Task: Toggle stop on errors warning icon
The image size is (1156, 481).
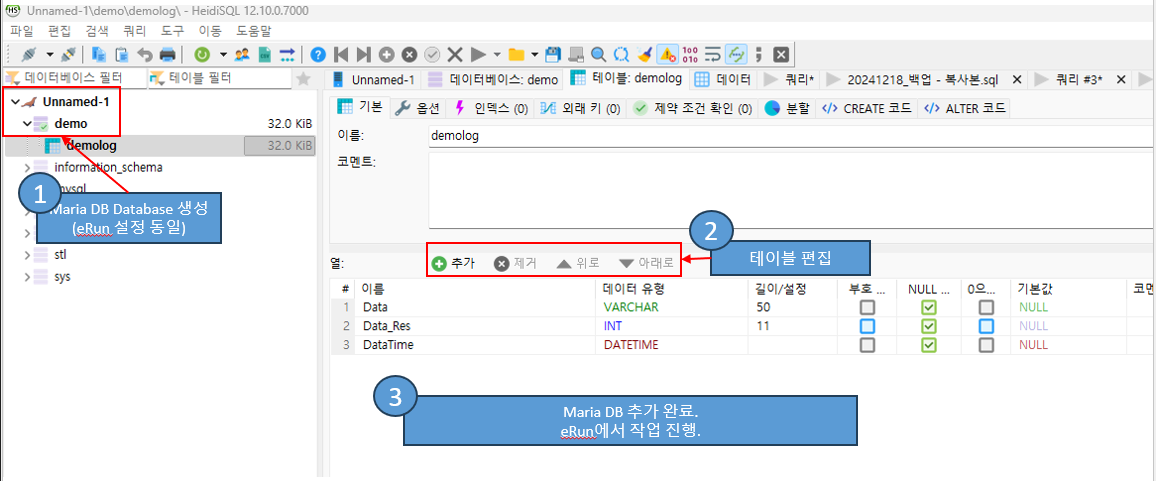Action: [x=667, y=54]
